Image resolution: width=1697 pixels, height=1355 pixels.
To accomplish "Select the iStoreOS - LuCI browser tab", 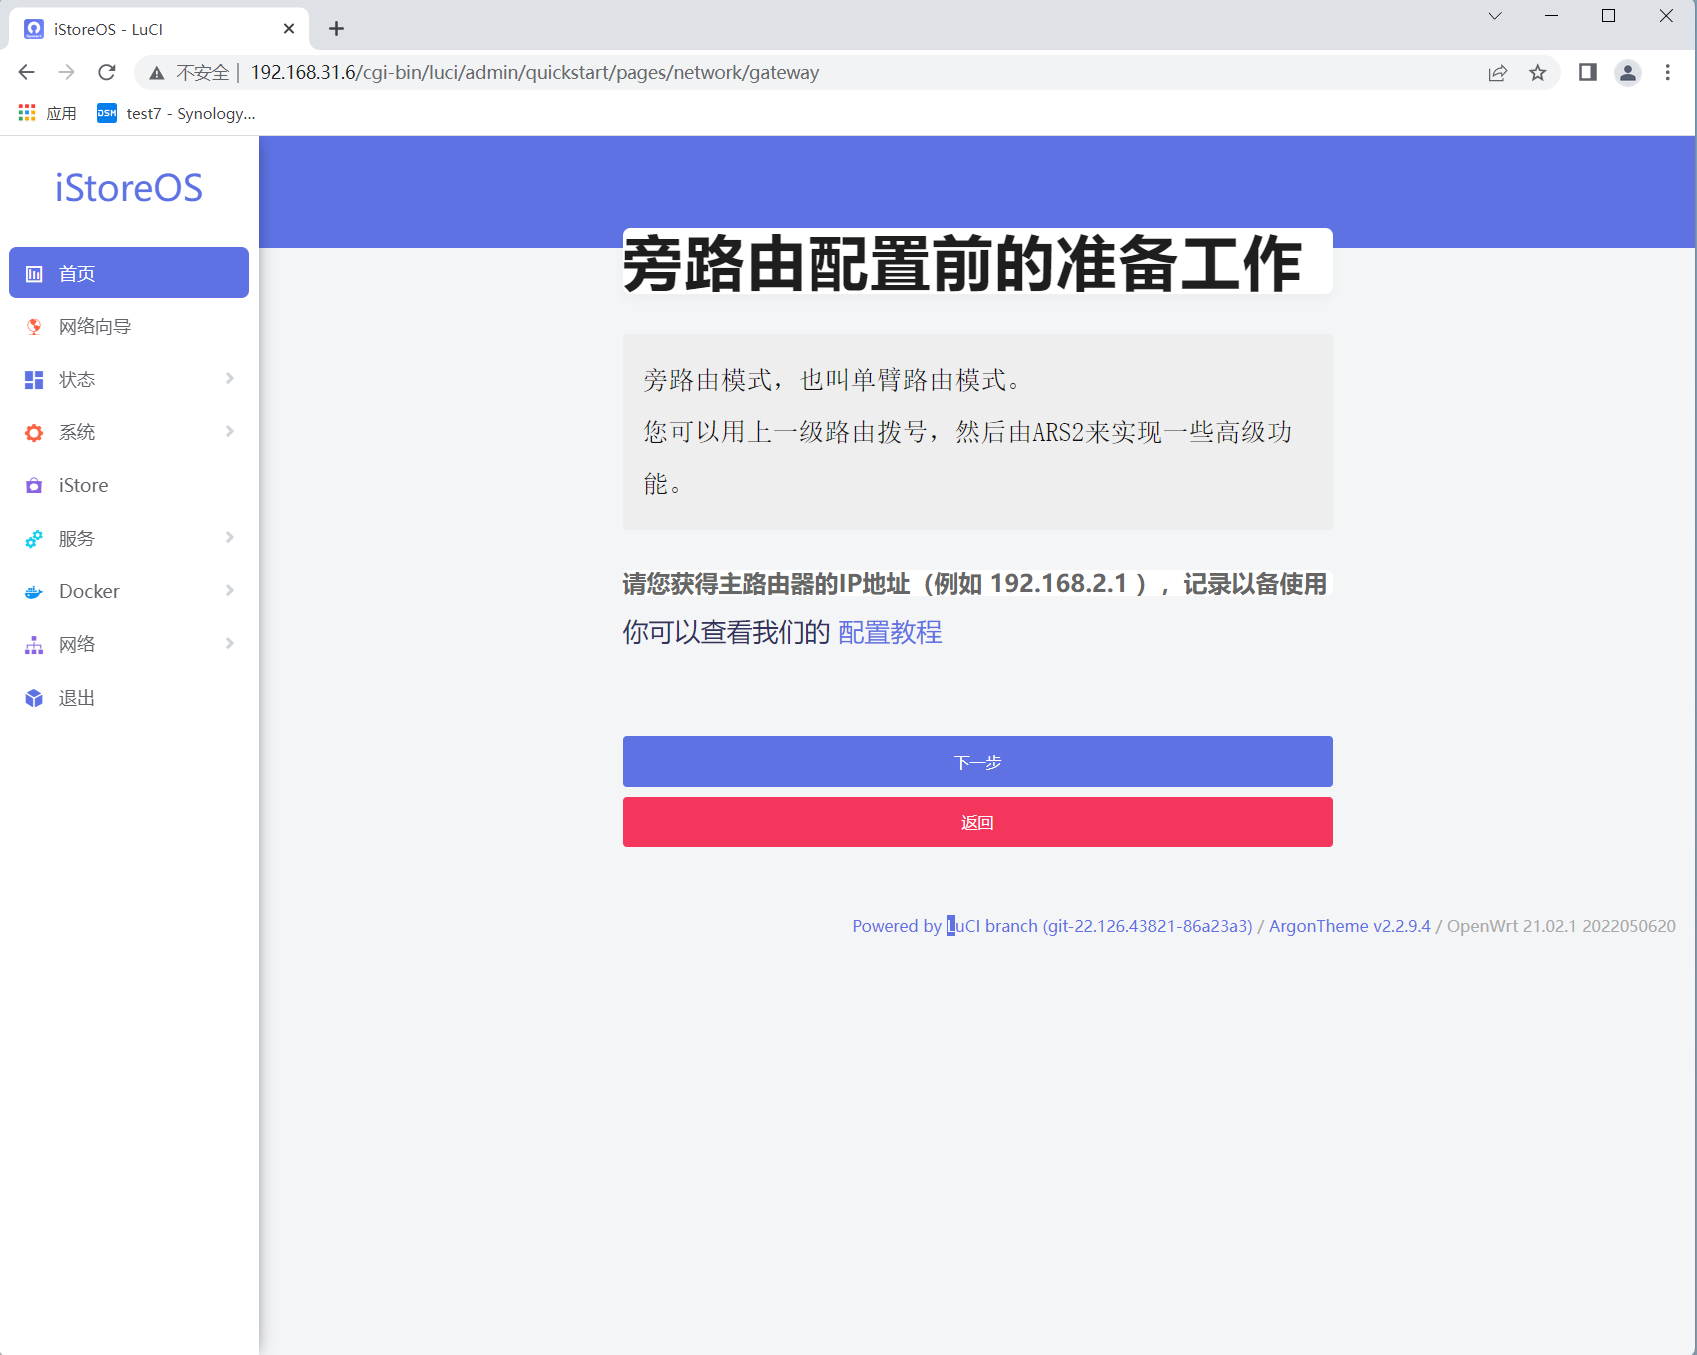I will click(160, 29).
